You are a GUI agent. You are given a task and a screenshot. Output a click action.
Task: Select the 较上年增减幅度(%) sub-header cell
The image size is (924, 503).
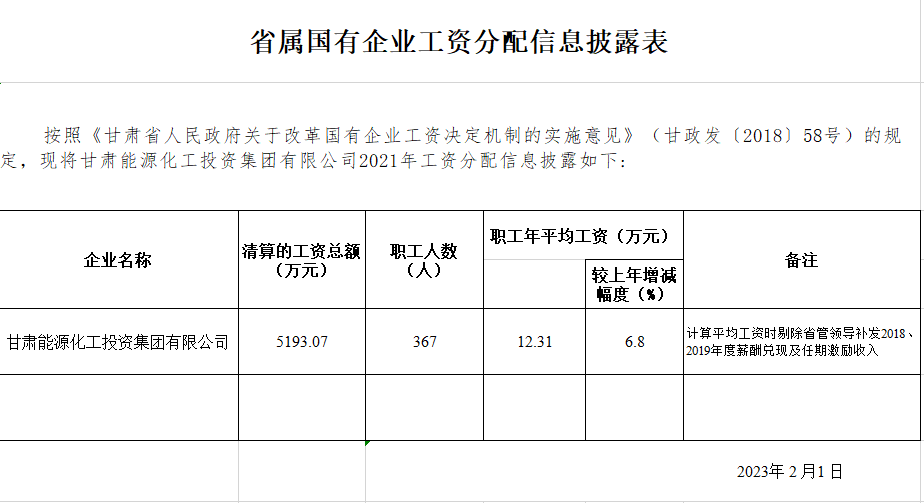click(x=634, y=284)
